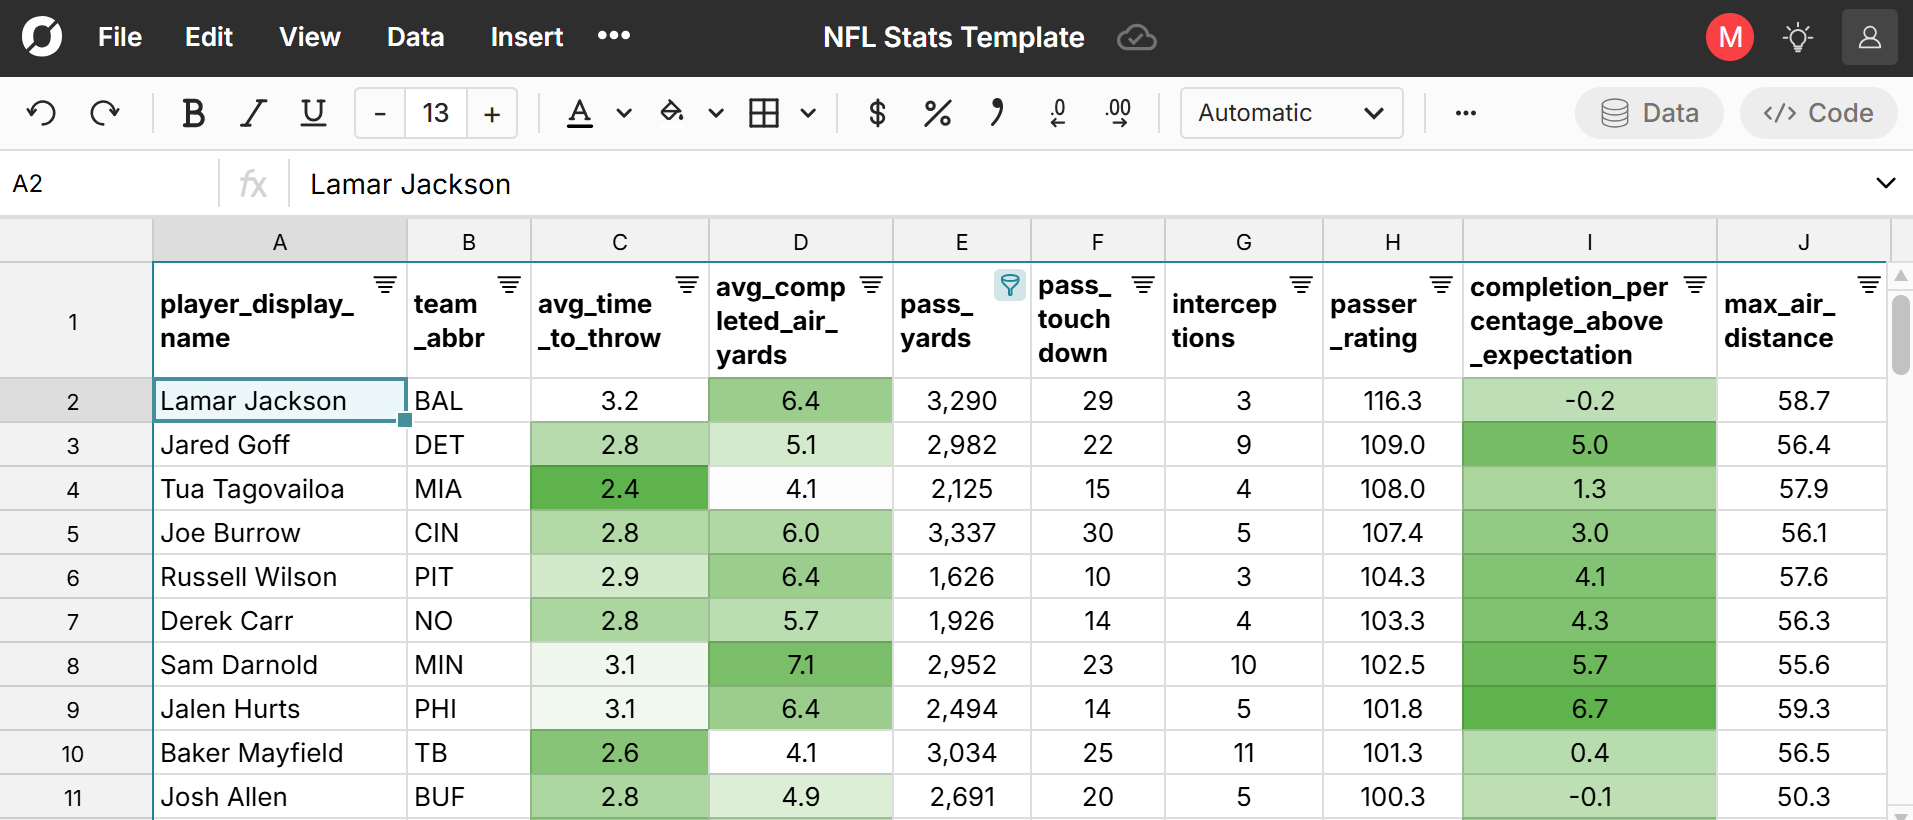Format cell as currency with dollar icon
The width and height of the screenshot is (1913, 820).
(877, 113)
